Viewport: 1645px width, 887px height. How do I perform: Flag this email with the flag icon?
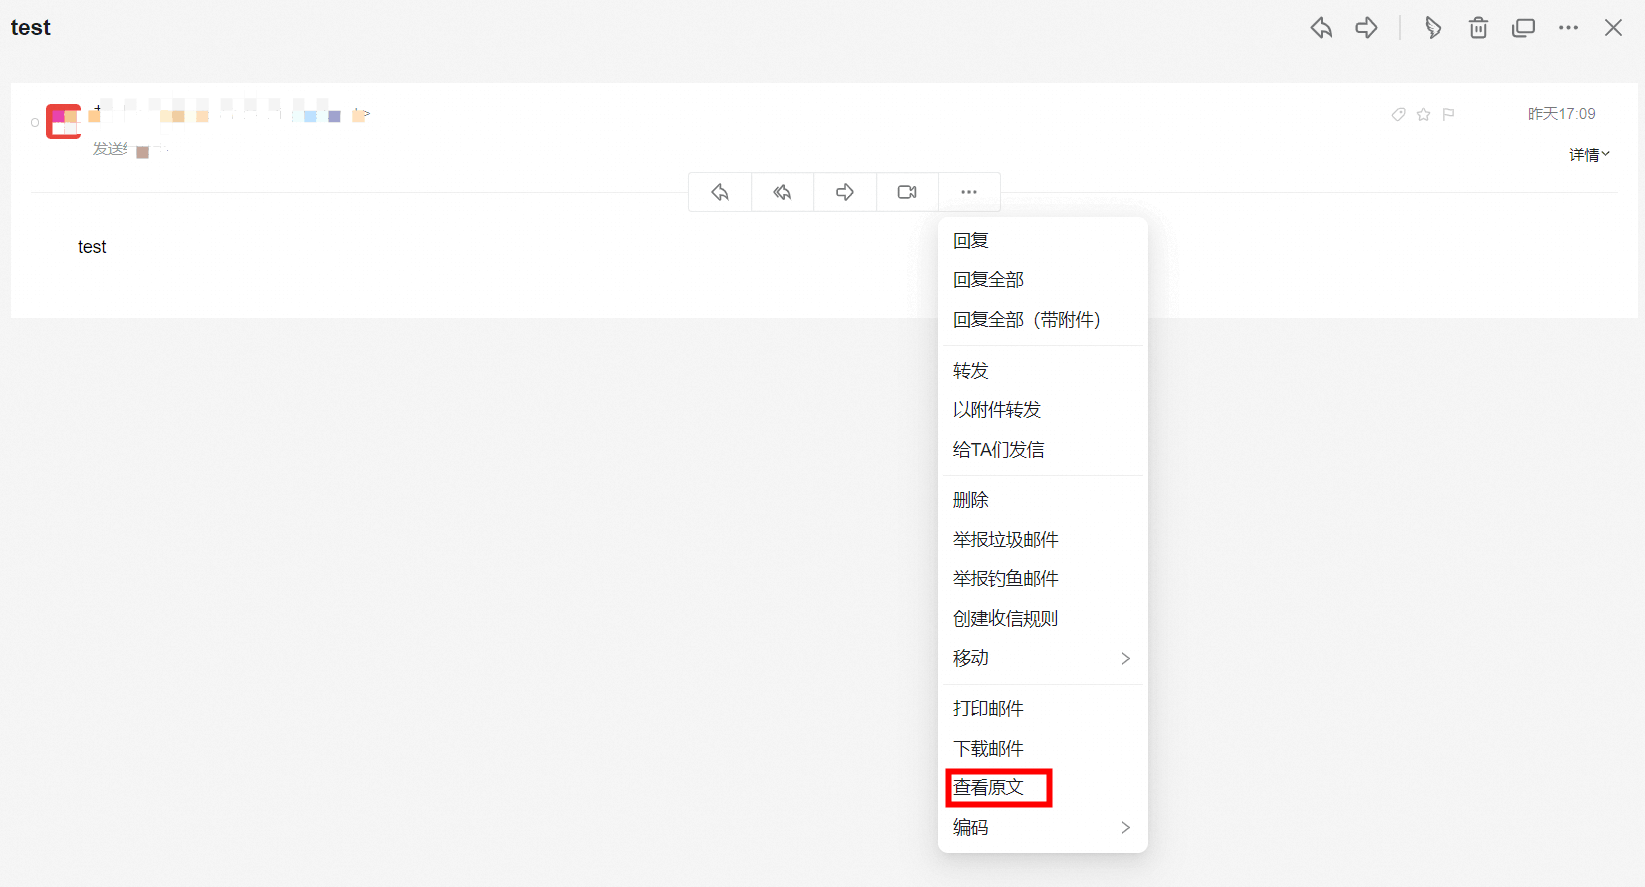click(1448, 115)
